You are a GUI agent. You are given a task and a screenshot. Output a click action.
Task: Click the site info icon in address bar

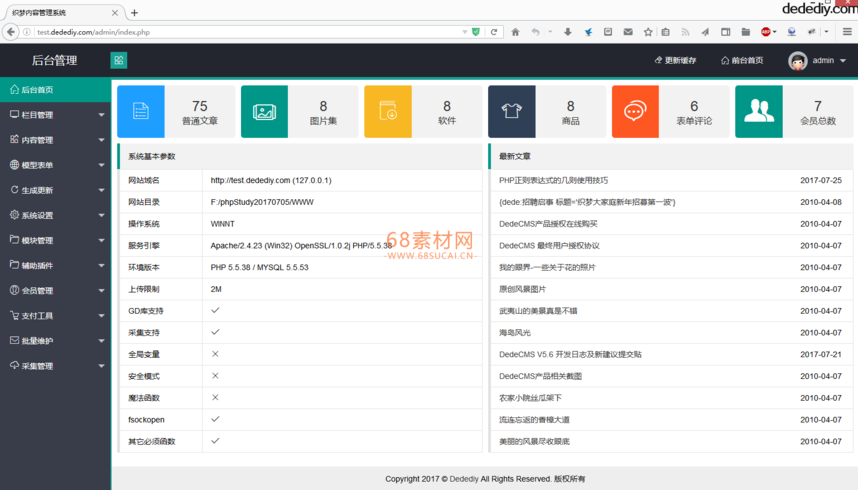tap(26, 32)
